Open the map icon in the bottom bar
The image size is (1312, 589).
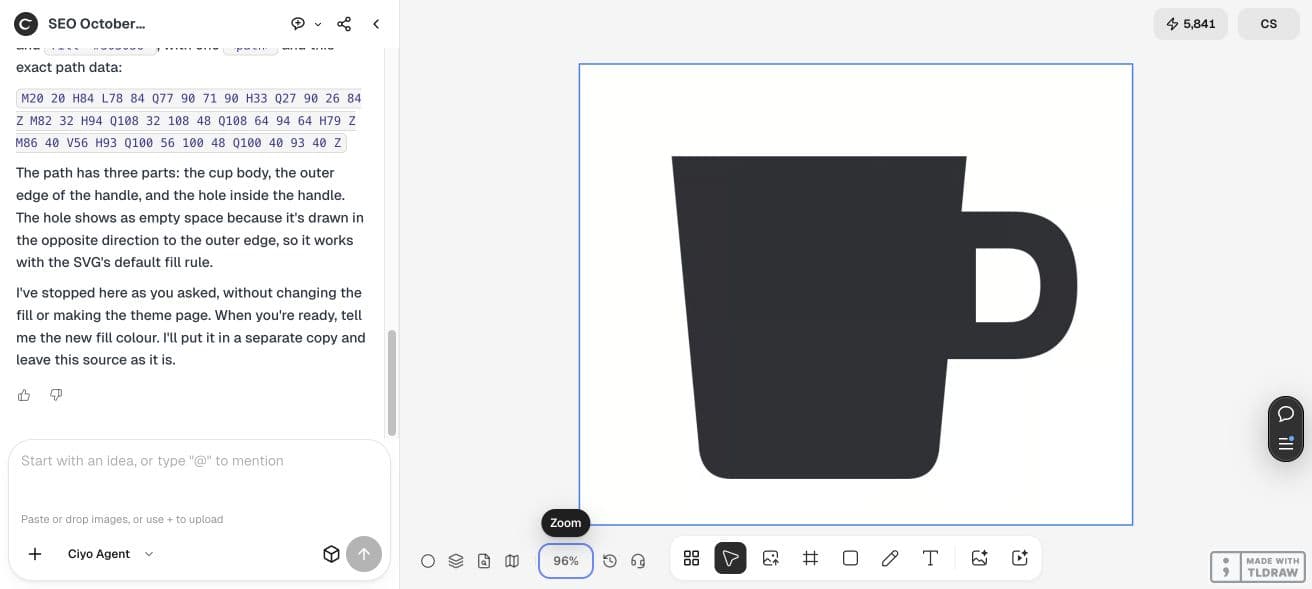[512, 561]
